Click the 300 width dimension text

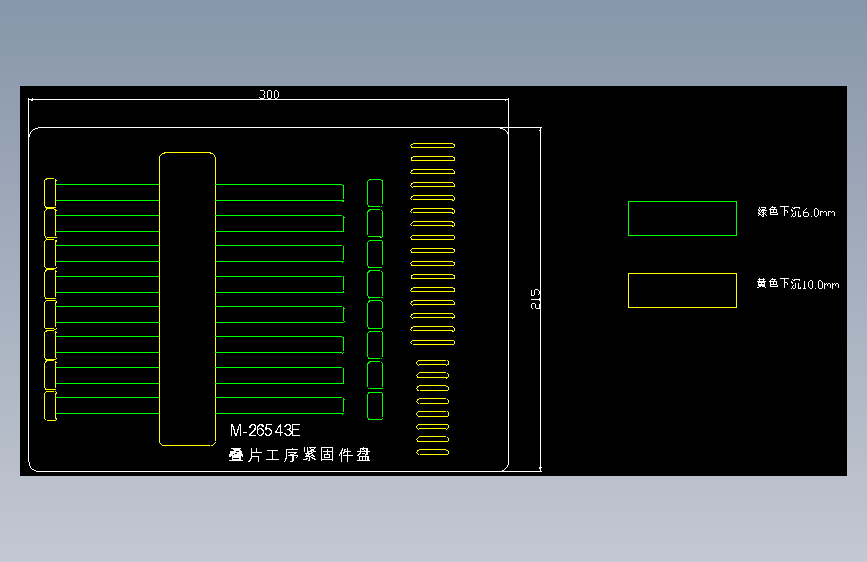[x=269, y=94]
